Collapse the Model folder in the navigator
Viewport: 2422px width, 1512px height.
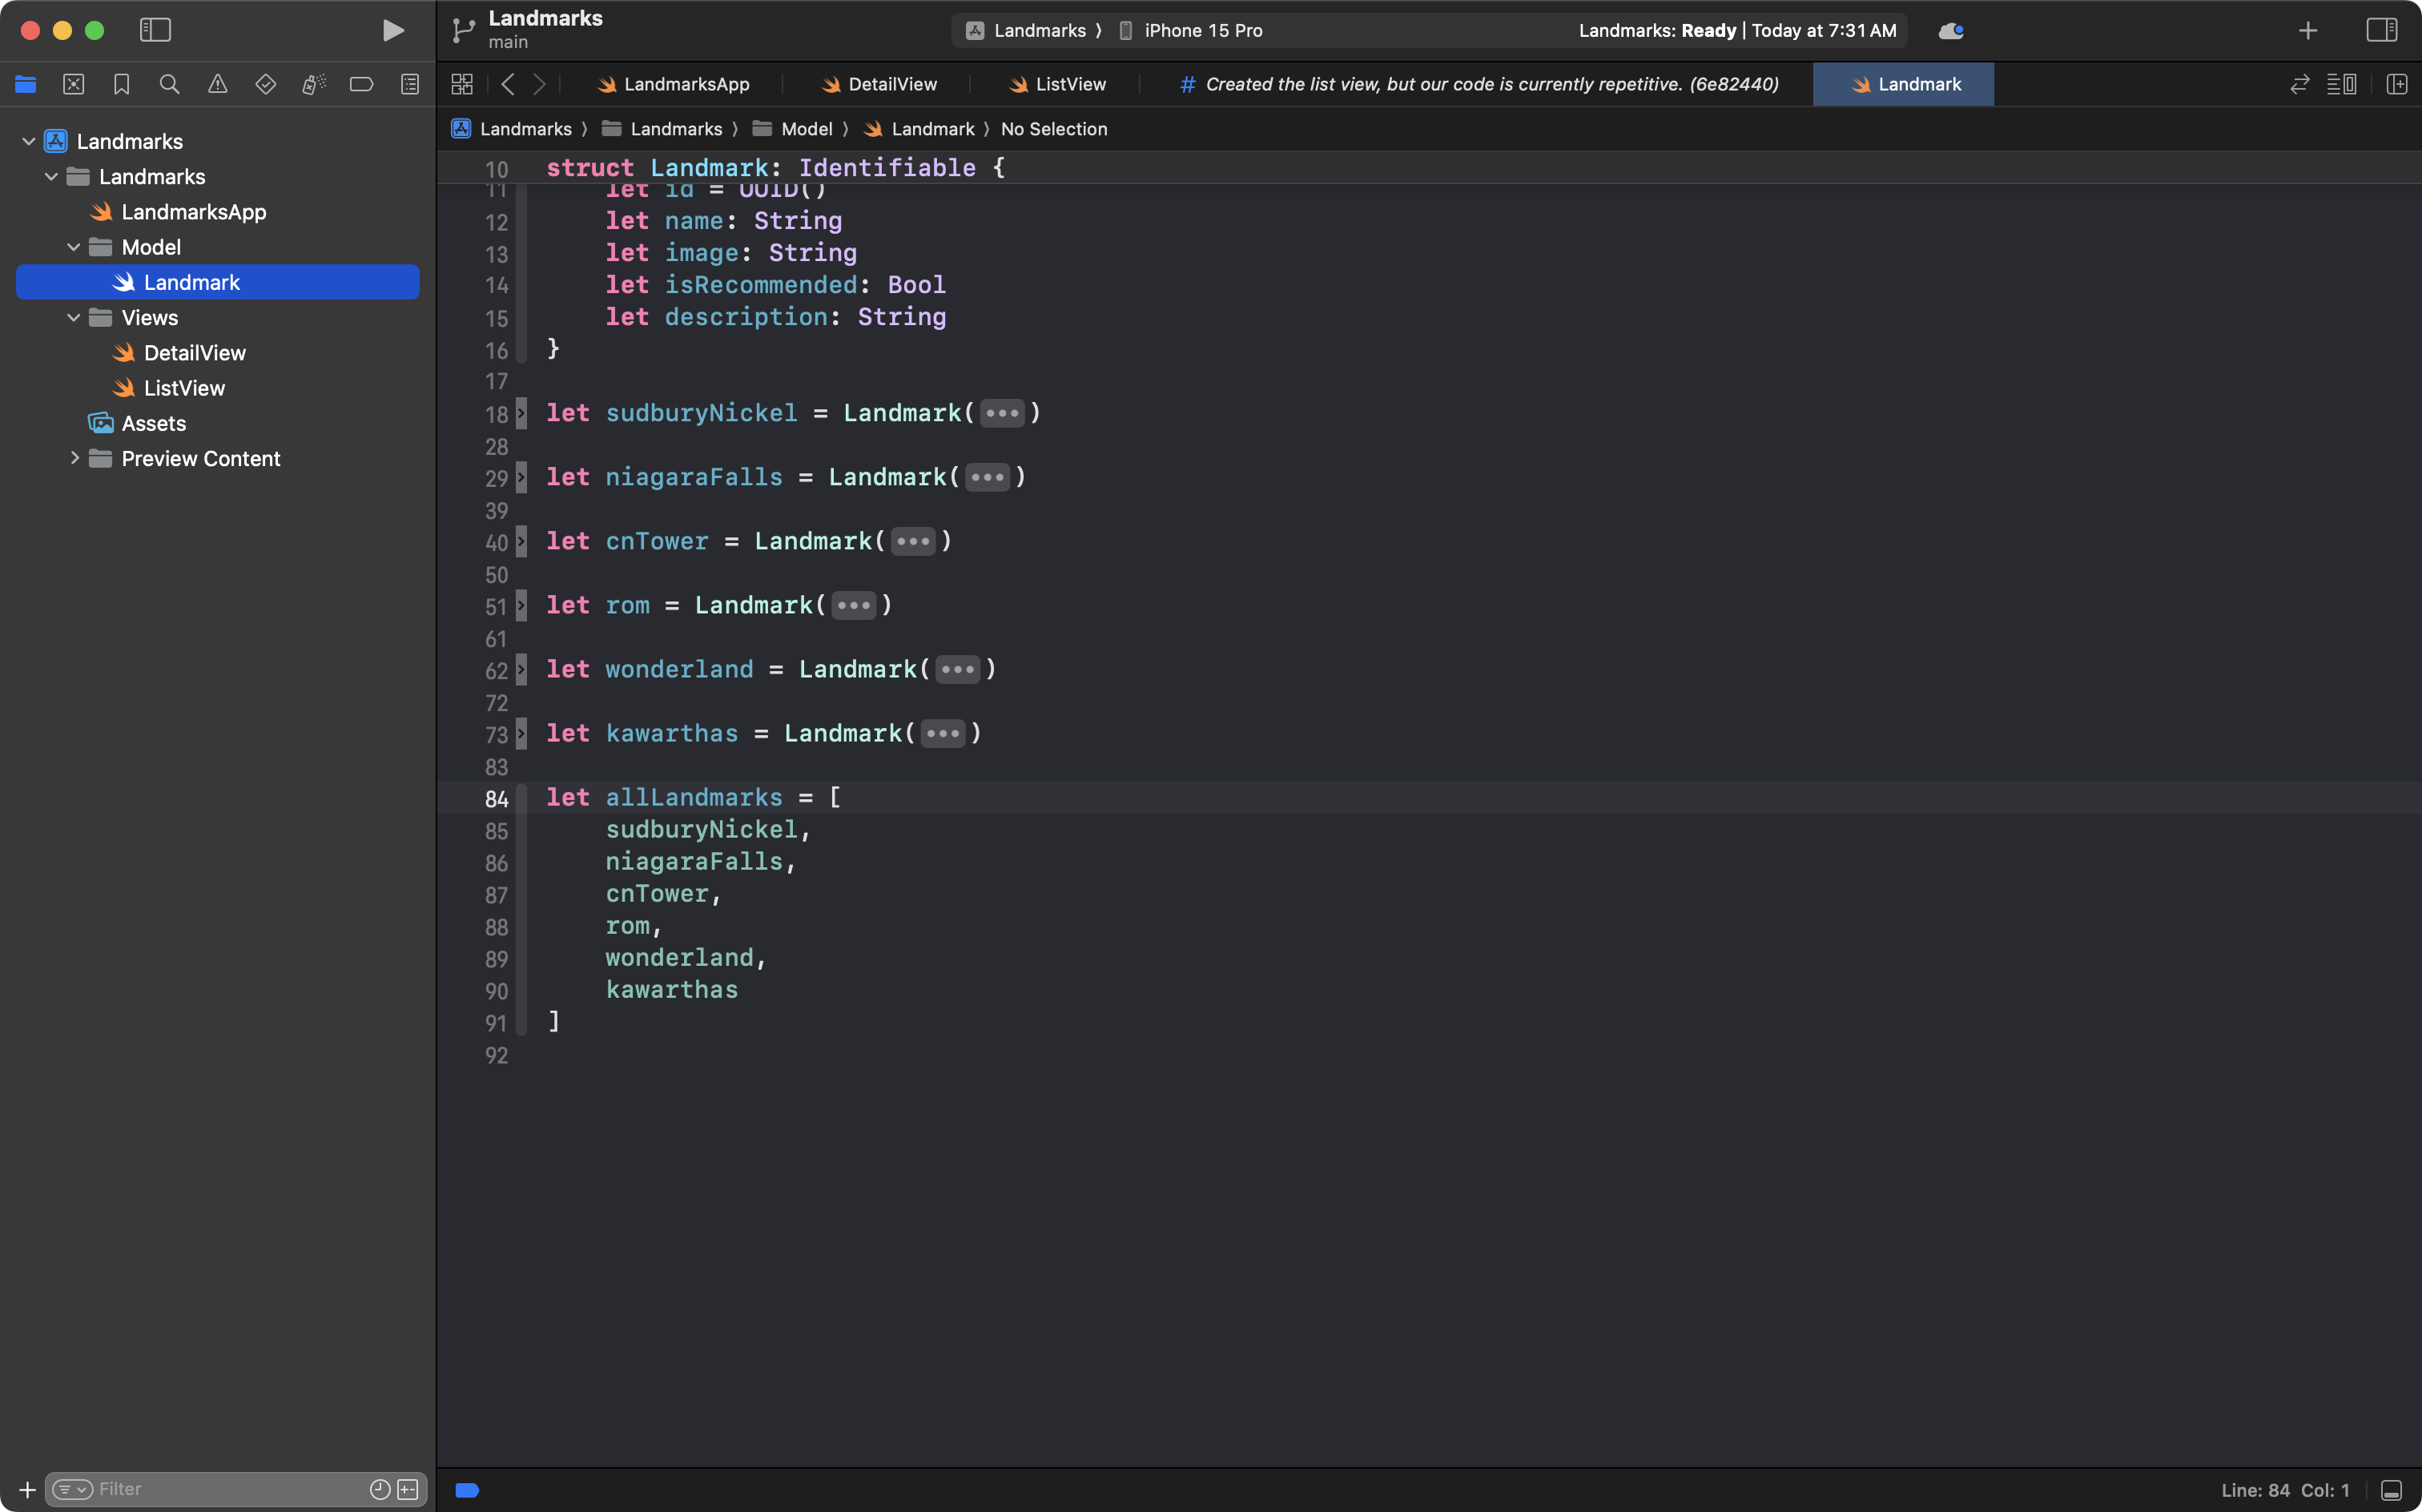(x=72, y=247)
